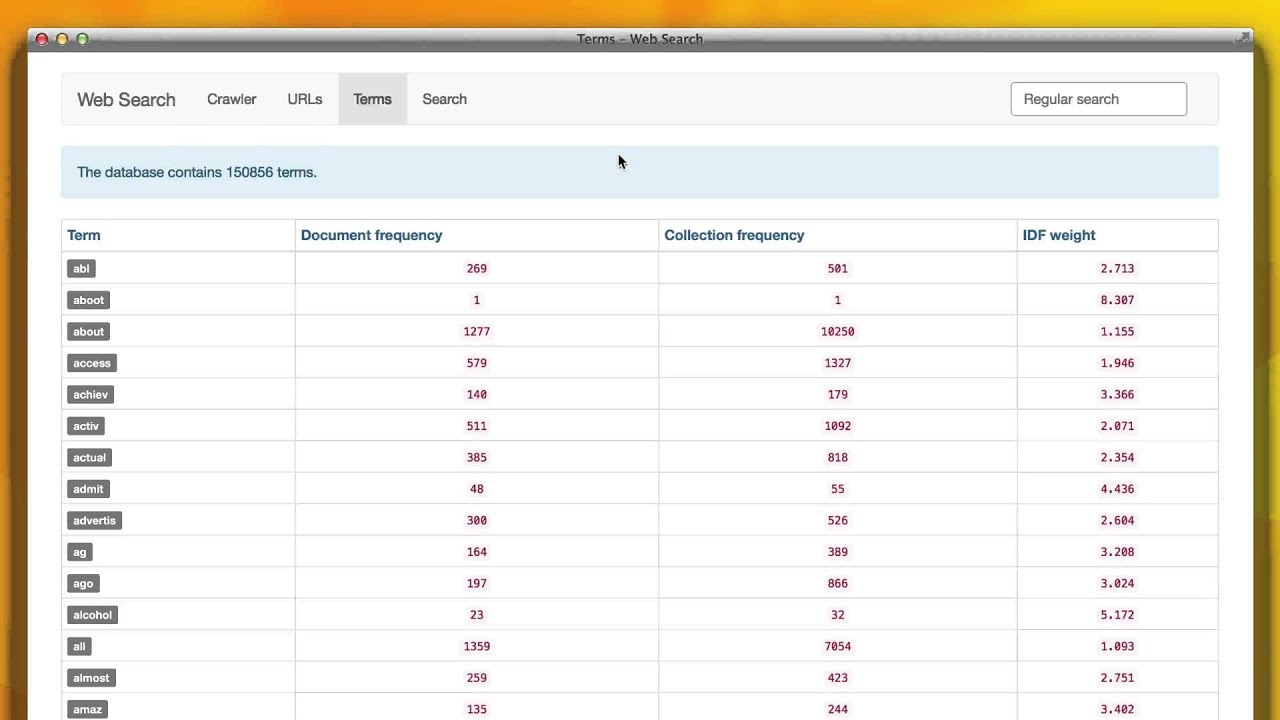Screen dimensions: 1280x720
Task: Select the Terms tab
Action: [372, 99]
